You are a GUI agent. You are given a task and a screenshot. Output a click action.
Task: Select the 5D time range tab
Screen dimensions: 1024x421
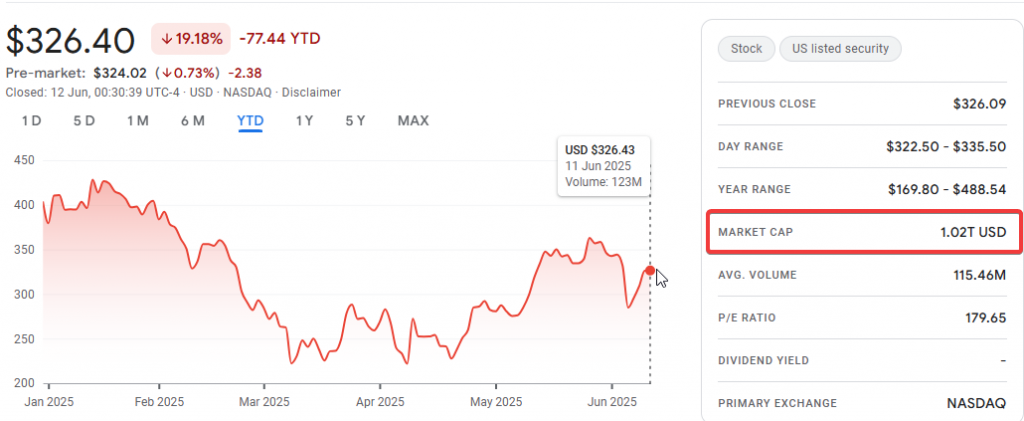pos(84,121)
